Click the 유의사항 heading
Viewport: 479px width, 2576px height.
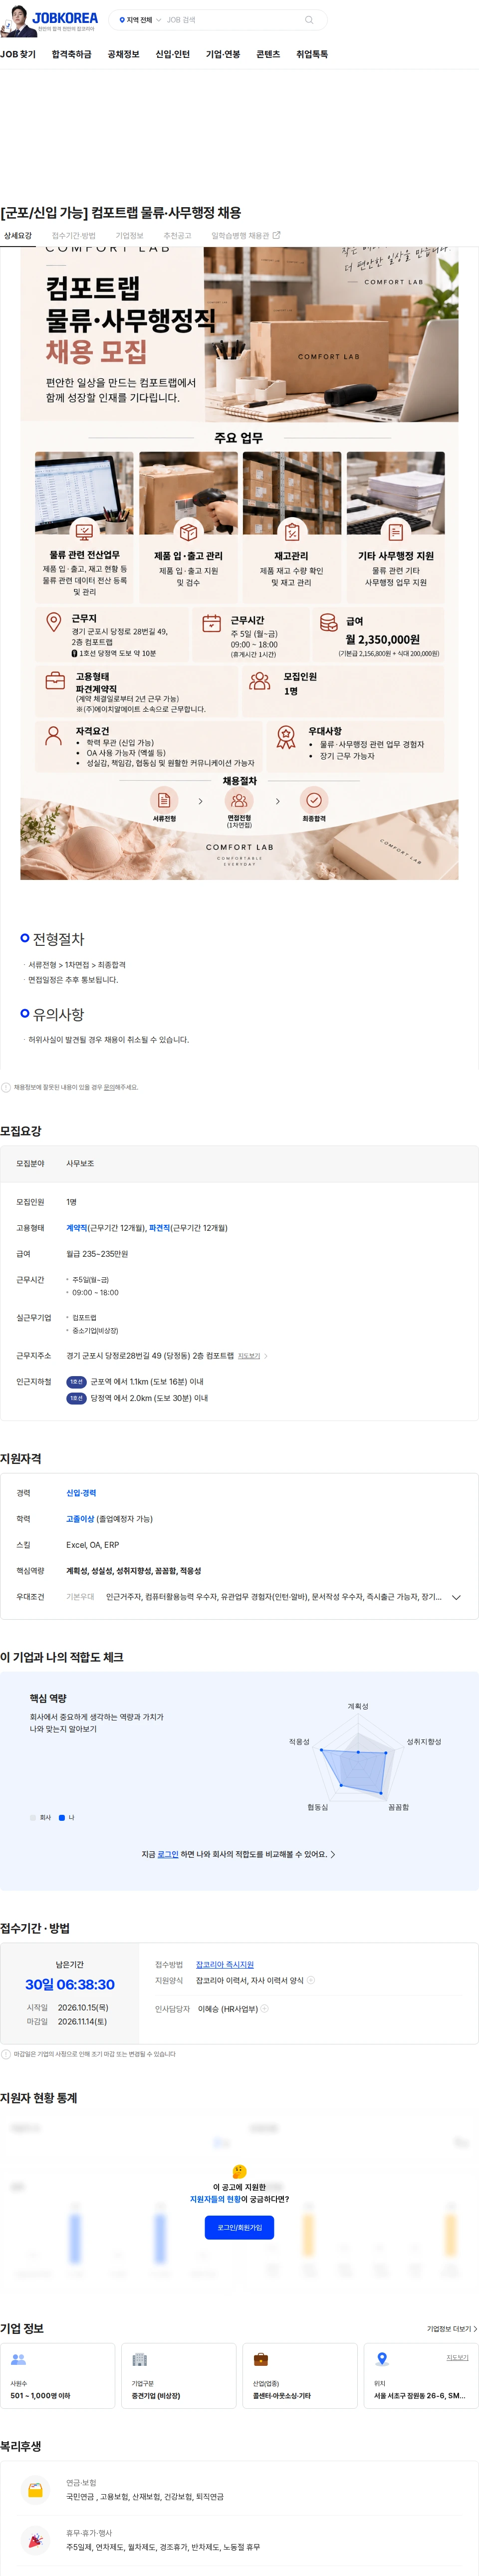point(58,1014)
